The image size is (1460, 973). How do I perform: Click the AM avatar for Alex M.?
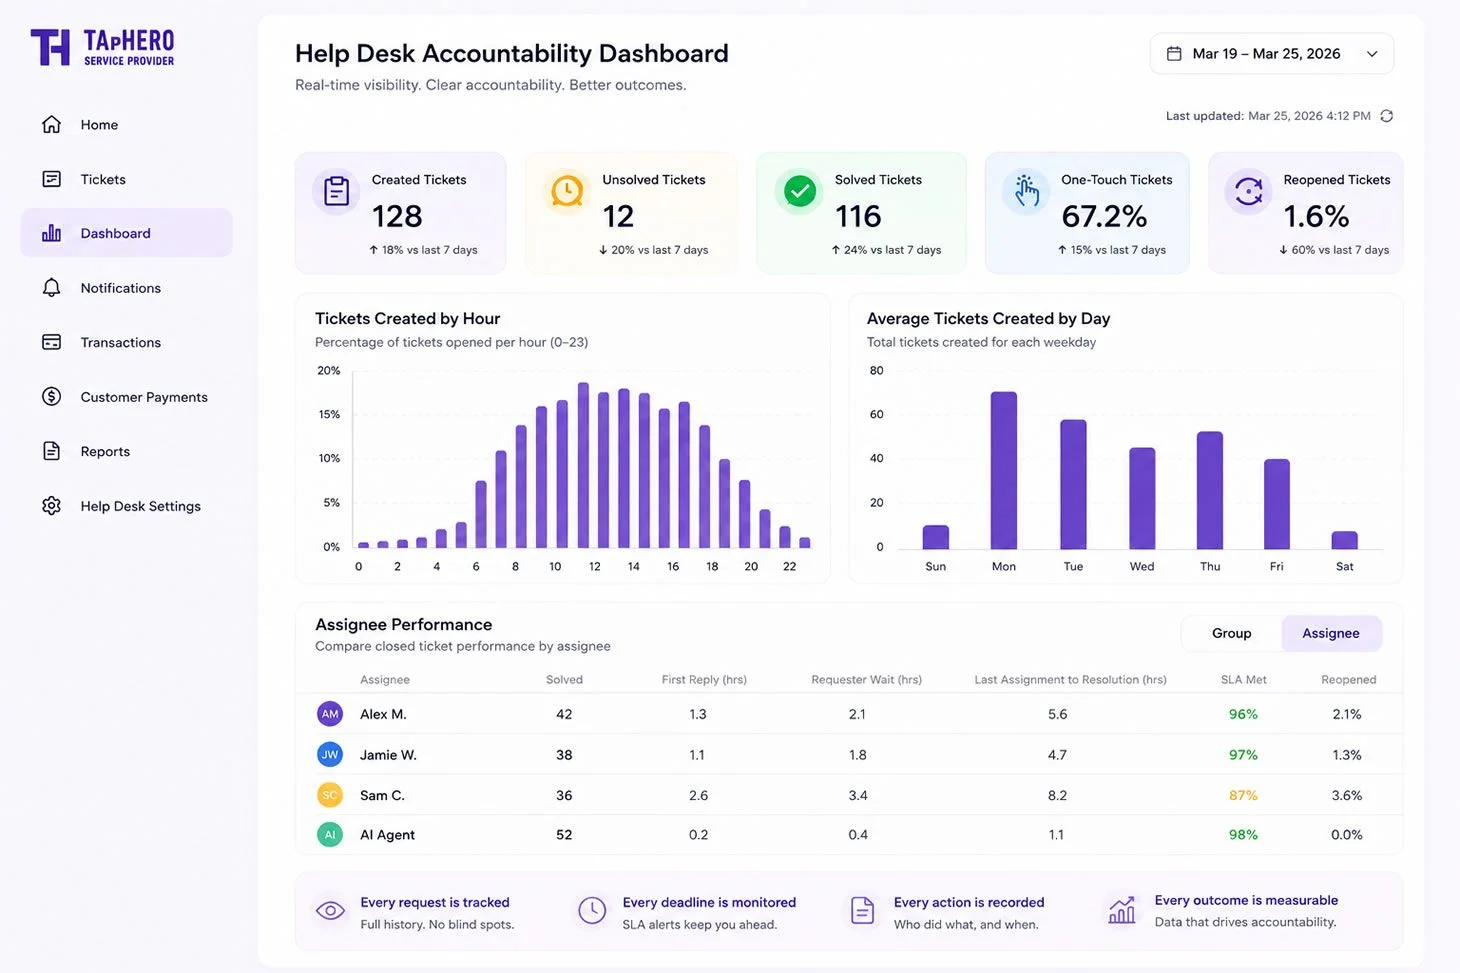click(330, 714)
